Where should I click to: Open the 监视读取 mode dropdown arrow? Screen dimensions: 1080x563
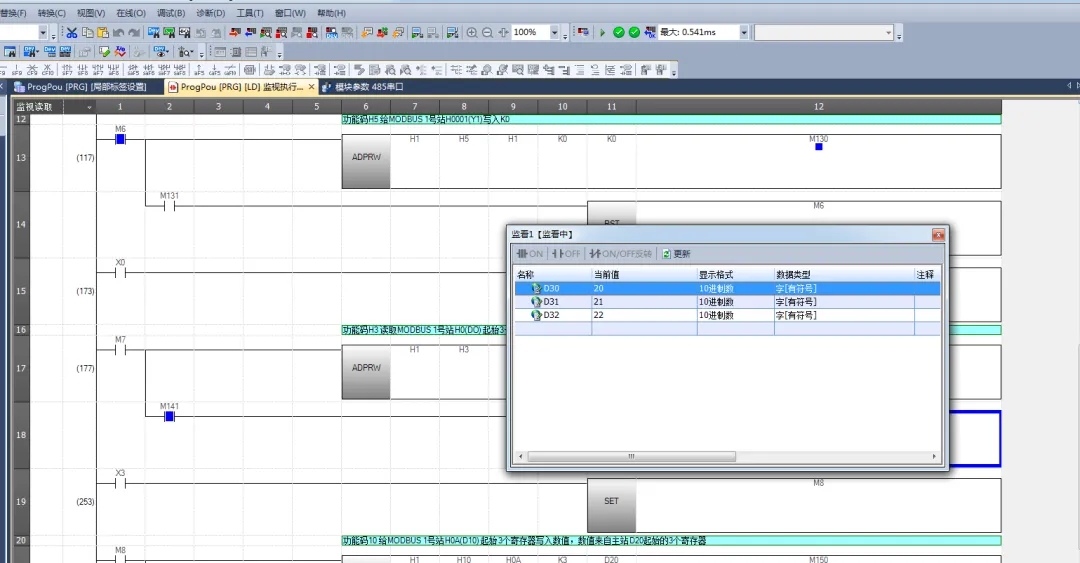coord(89,106)
